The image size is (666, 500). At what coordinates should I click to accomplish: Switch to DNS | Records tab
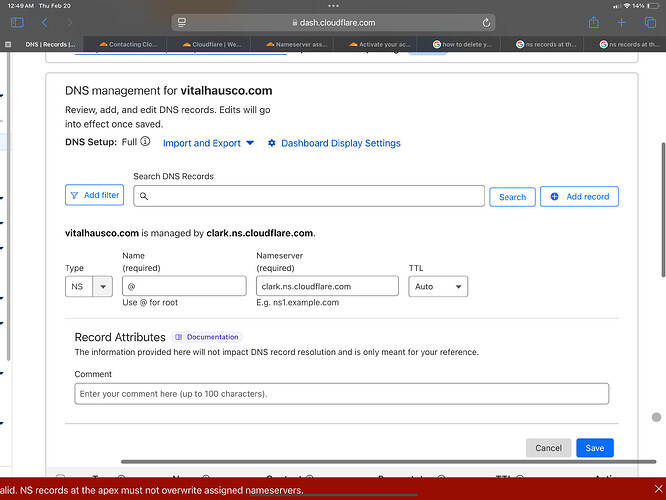point(50,44)
